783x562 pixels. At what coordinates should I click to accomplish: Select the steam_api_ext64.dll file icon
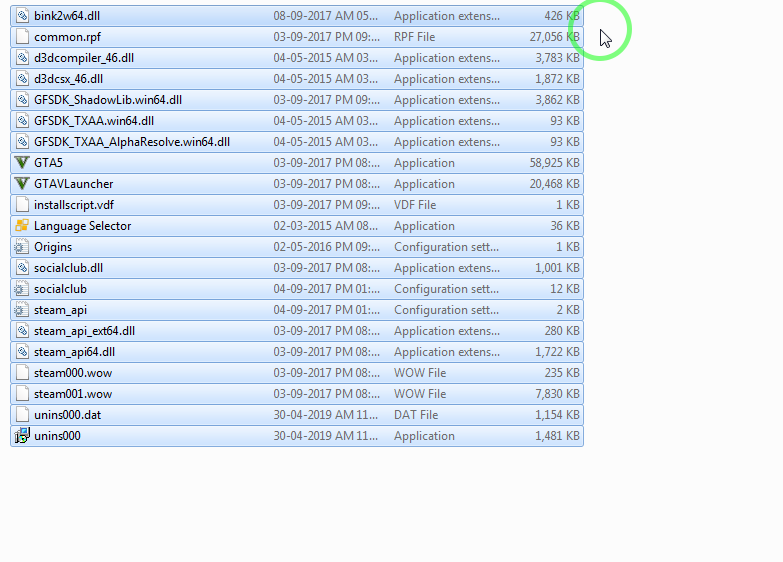pyautogui.click(x=22, y=331)
